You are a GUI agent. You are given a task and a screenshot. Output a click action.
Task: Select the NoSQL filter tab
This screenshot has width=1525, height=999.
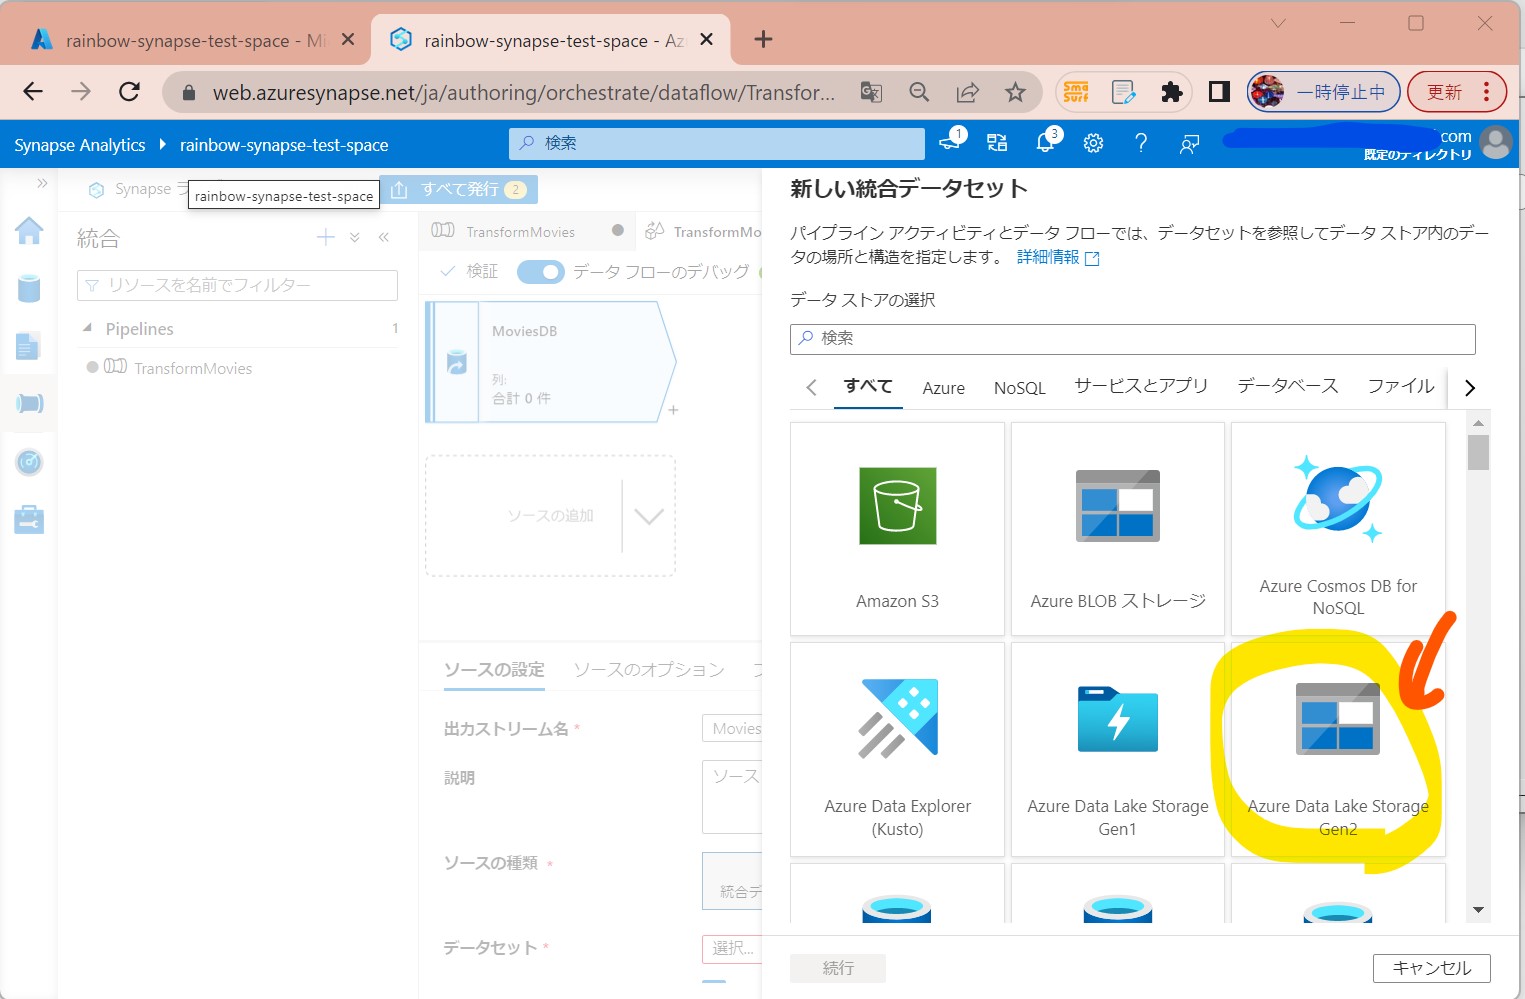[1020, 388]
